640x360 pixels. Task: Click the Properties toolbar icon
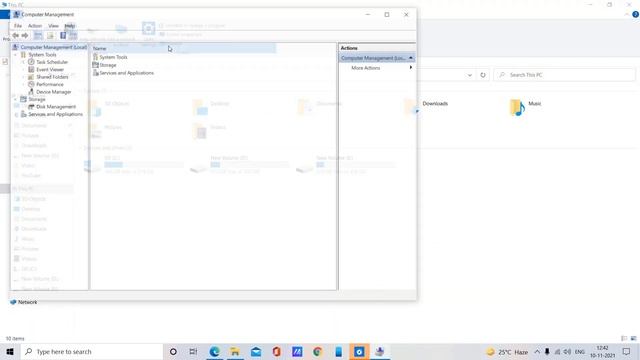[50, 36]
